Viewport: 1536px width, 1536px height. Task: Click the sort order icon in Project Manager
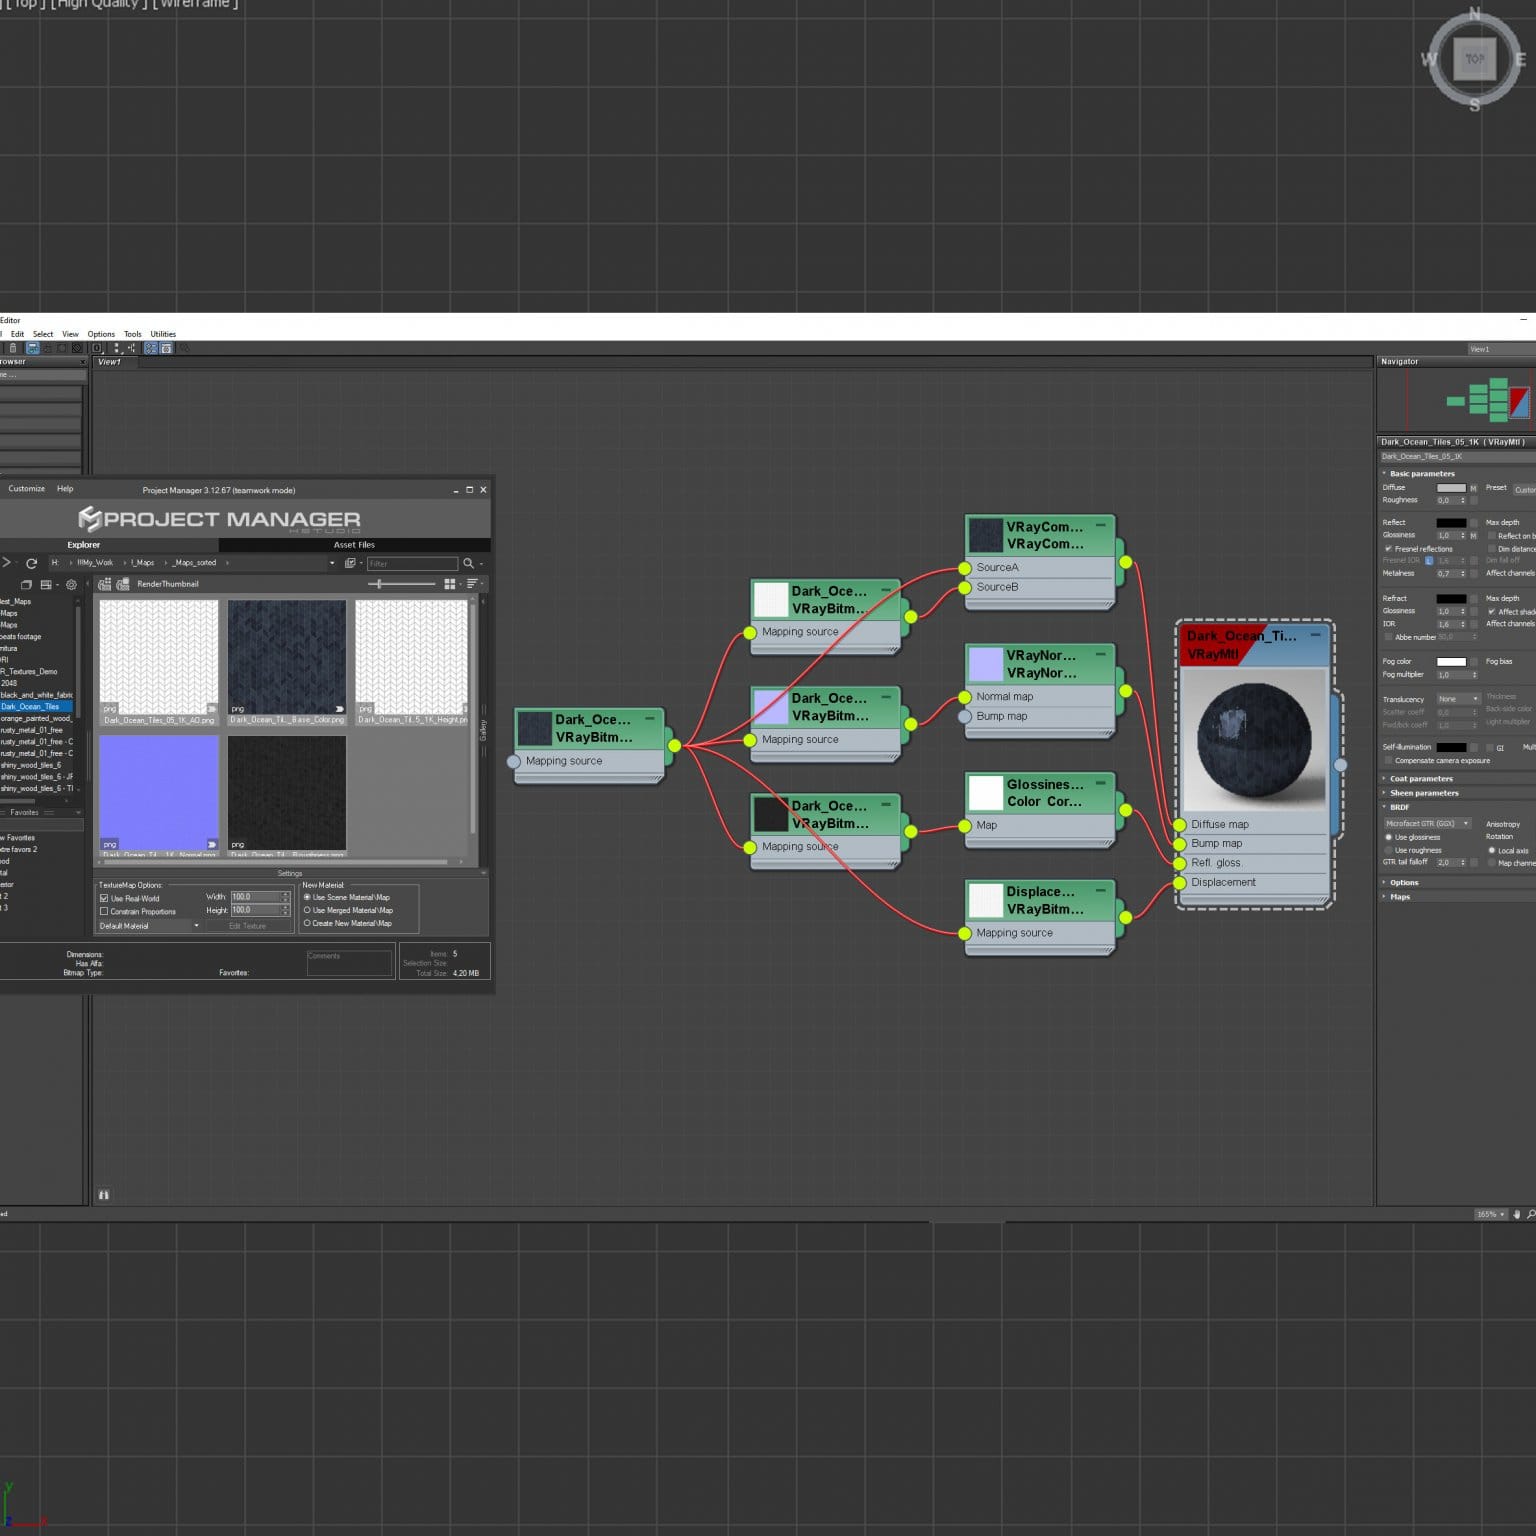(472, 584)
